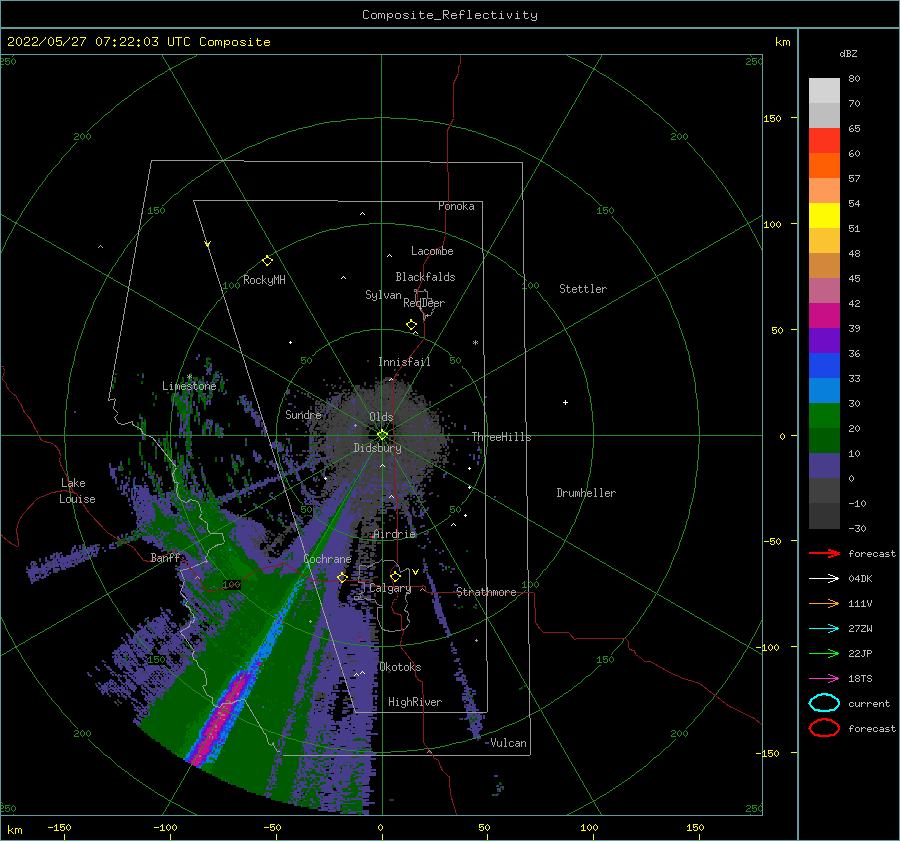Click the Composite_Reflectivity title text
Image resolution: width=900 pixels, height=841 pixels.
449,15
